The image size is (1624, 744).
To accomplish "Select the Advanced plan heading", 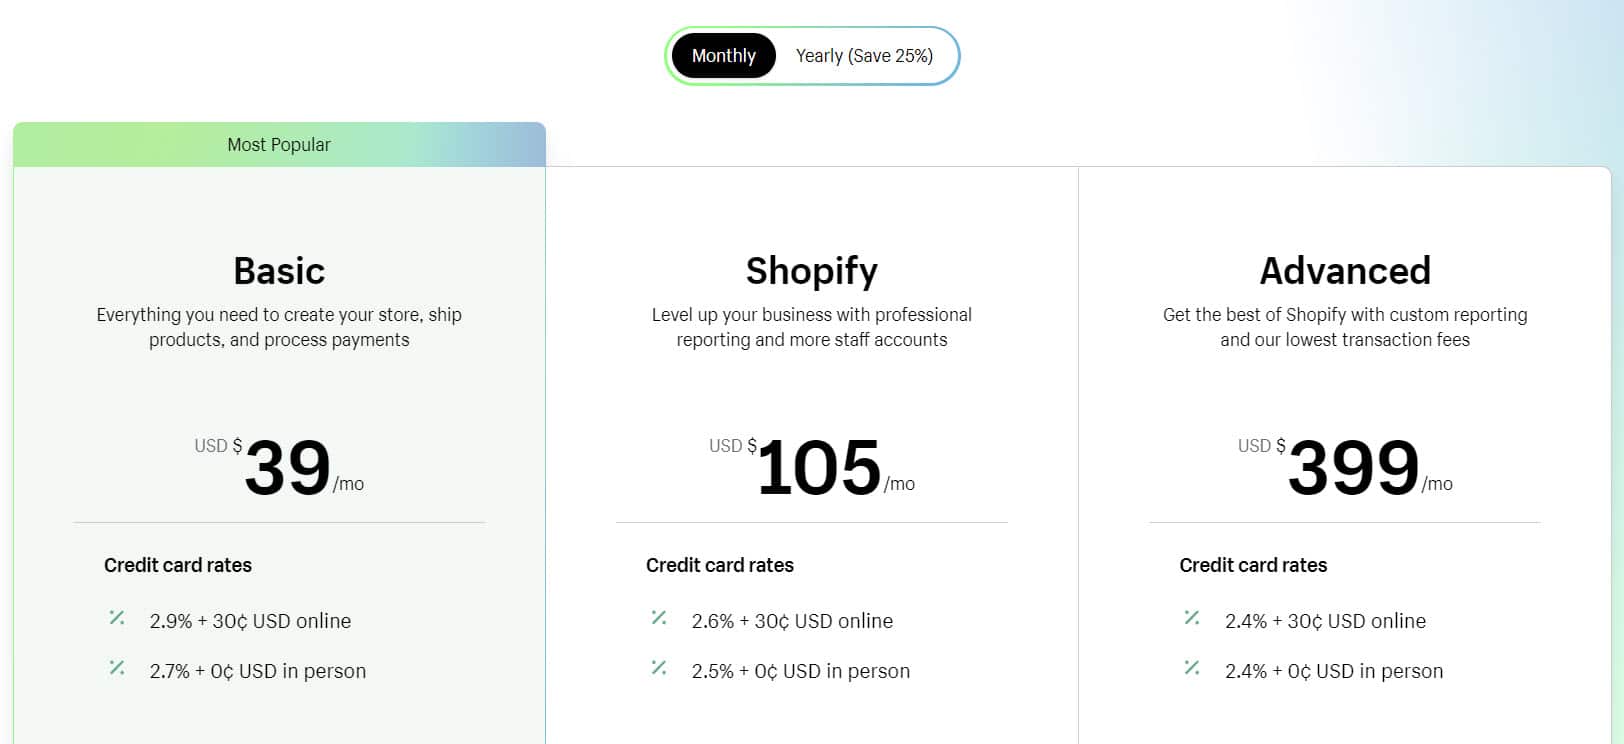I will (x=1345, y=271).
